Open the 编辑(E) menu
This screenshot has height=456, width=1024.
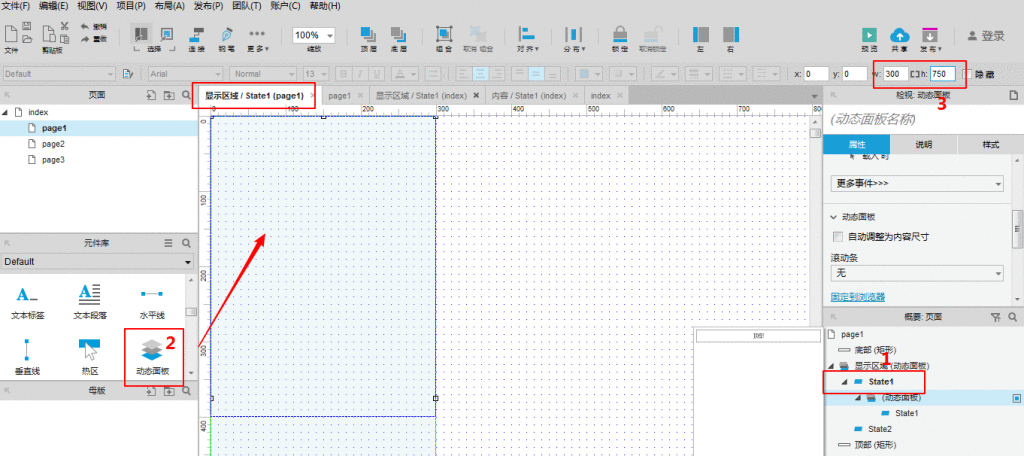click(x=54, y=6)
